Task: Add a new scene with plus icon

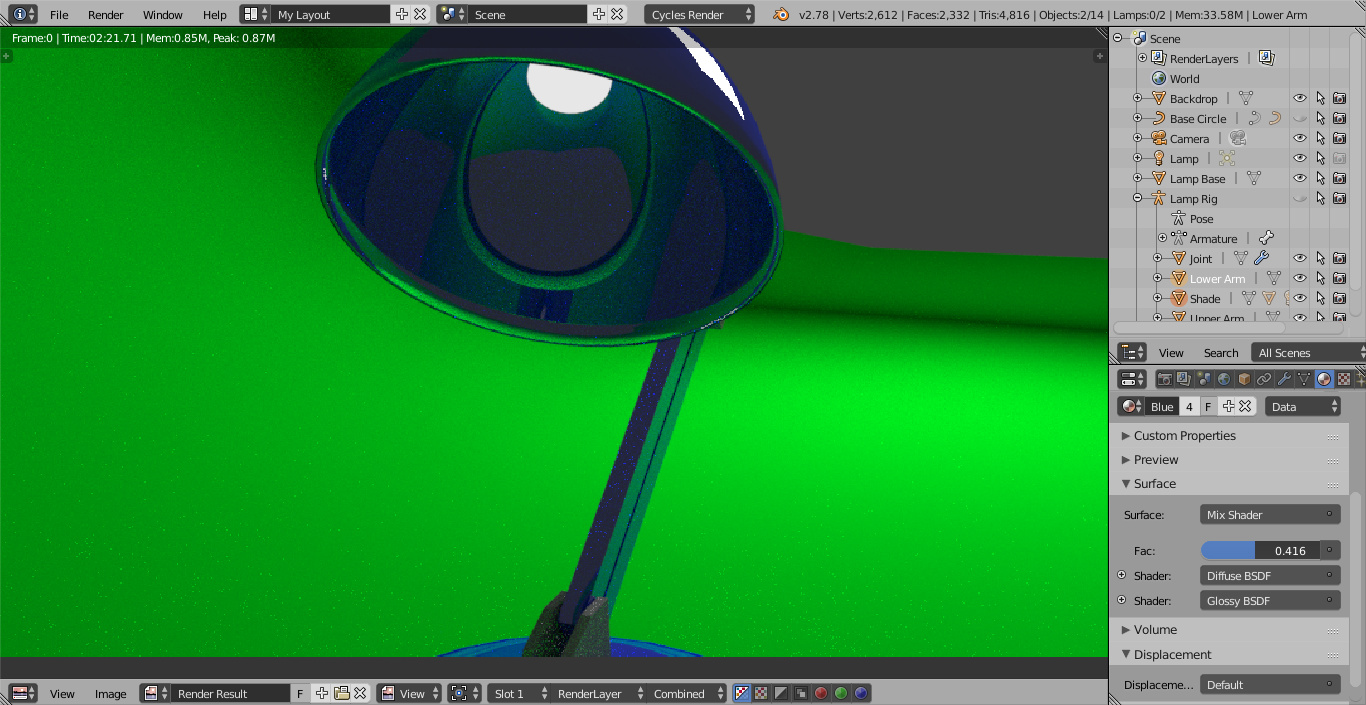Action: click(598, 15)
